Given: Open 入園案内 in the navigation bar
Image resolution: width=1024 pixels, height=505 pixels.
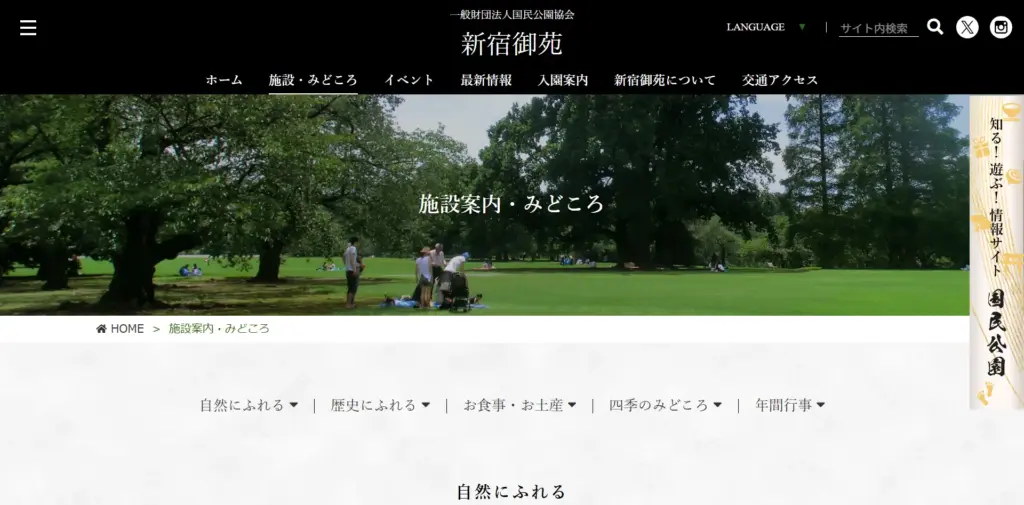Looking at the screenshot, I should click(x=563, y=80).
